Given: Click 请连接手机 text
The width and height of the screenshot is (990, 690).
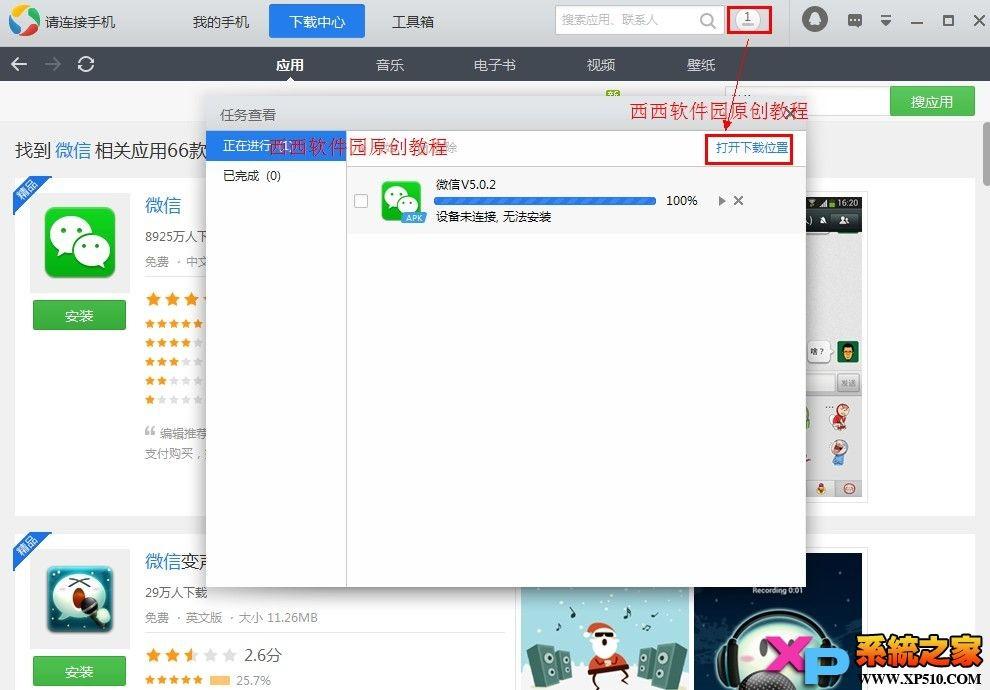Looking at the screenshot, I should coord(80,22).
